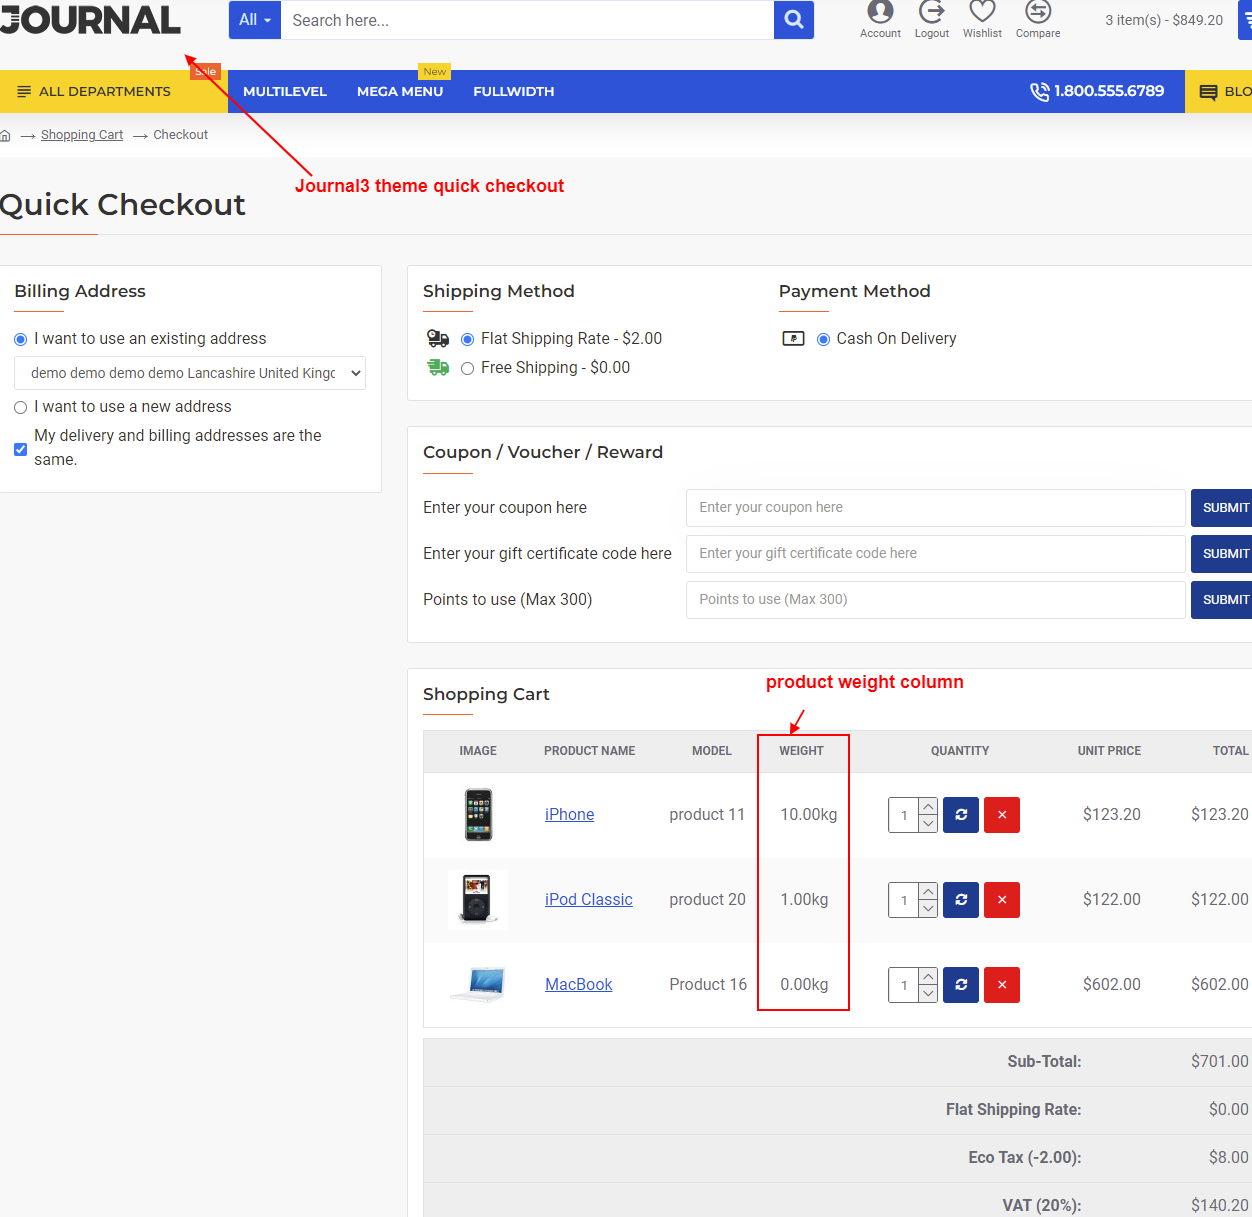Click the coupon code input field
Image resolution: width=1252 pixels, height=1217 pixels.
(936, 508)
